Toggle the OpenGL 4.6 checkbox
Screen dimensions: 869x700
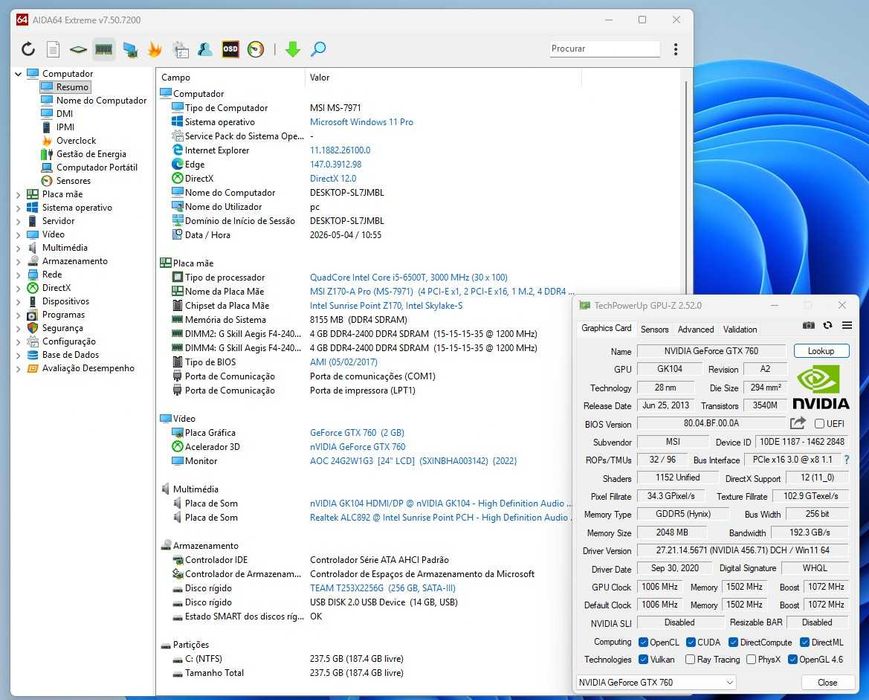(x=793, y=659)
